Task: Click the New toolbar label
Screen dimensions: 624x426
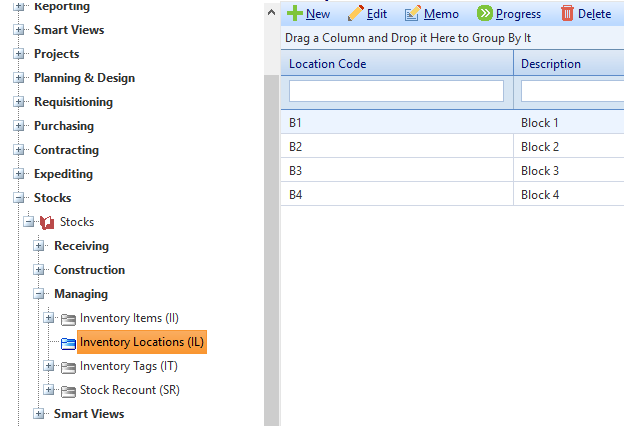Action: [x=318, y=14]
